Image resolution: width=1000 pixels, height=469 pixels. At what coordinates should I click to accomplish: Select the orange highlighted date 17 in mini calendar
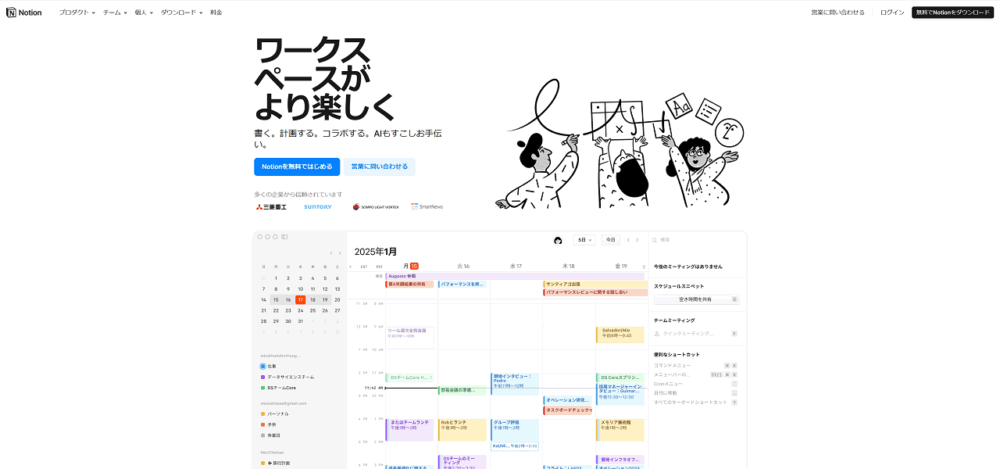coord(300,299)
